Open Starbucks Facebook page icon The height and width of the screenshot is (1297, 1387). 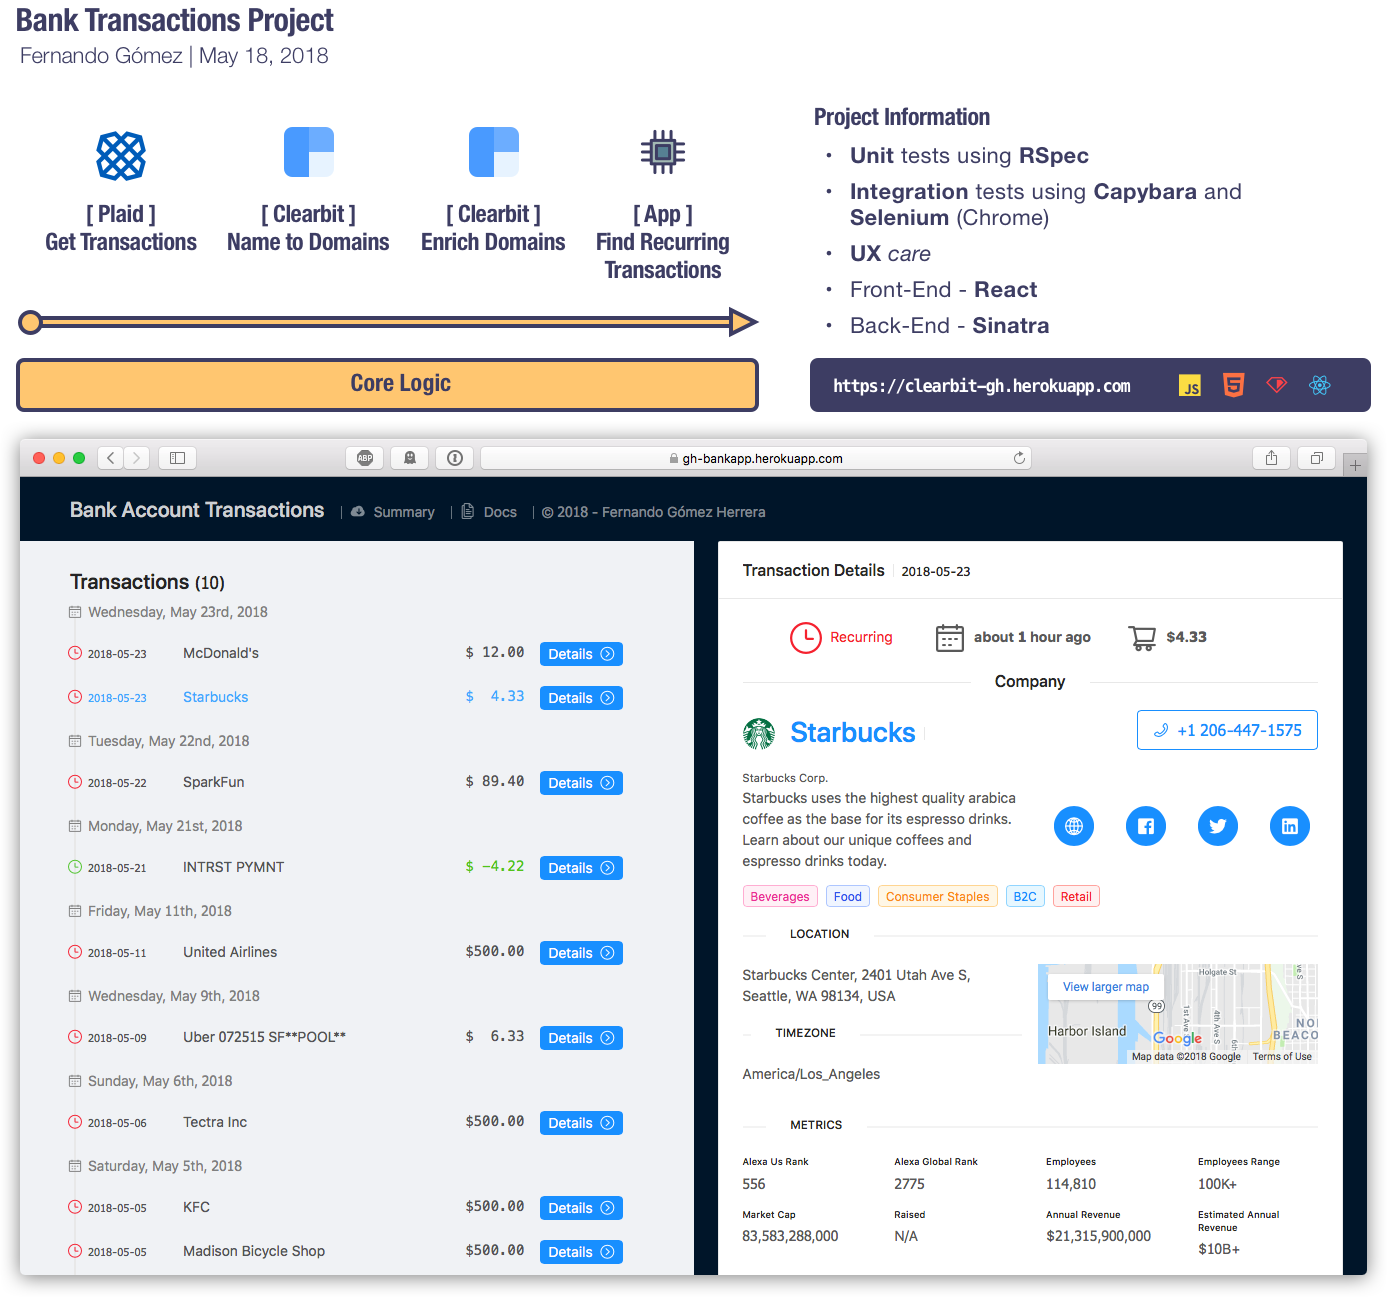(x=1145, y=826)
